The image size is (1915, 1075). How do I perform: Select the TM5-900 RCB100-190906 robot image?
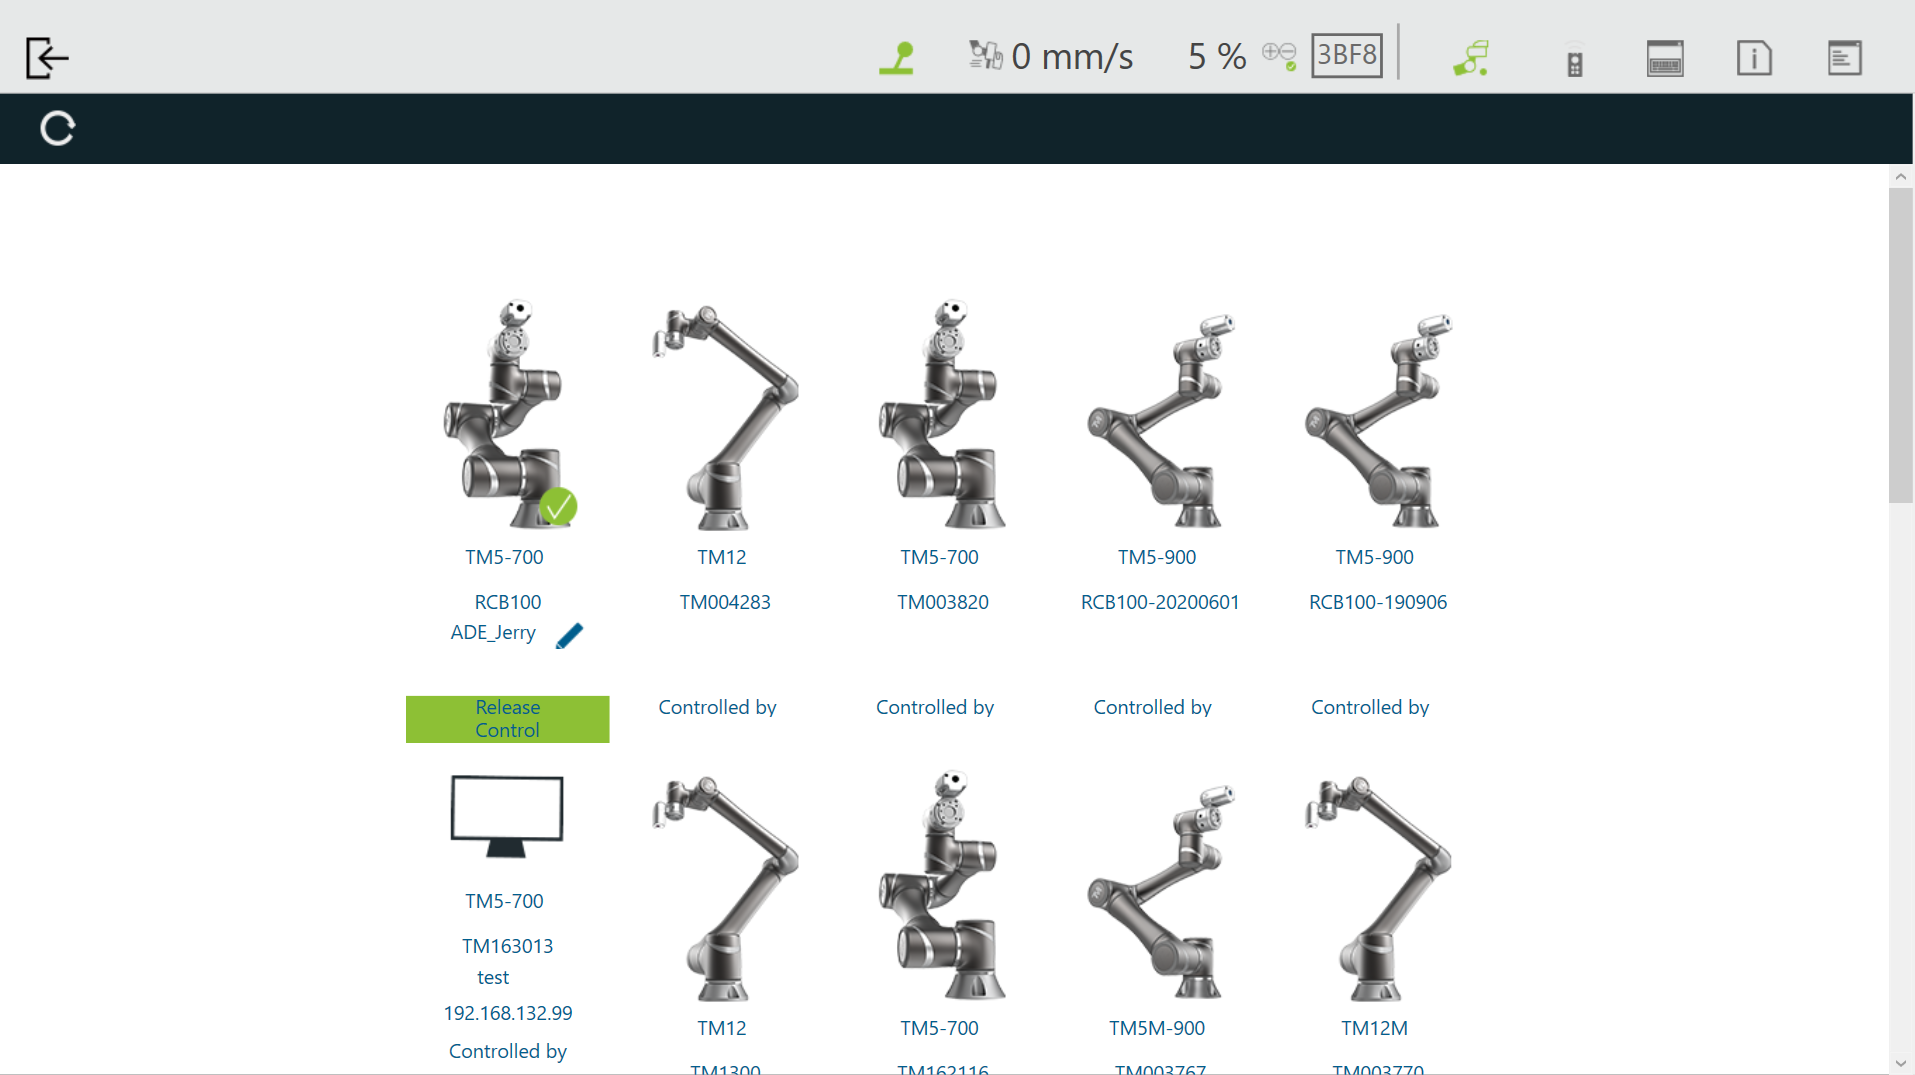(x=1377, y=421)
